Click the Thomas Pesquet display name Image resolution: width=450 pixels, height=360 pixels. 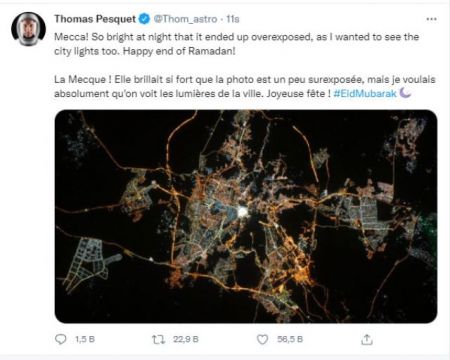[95, 19]
